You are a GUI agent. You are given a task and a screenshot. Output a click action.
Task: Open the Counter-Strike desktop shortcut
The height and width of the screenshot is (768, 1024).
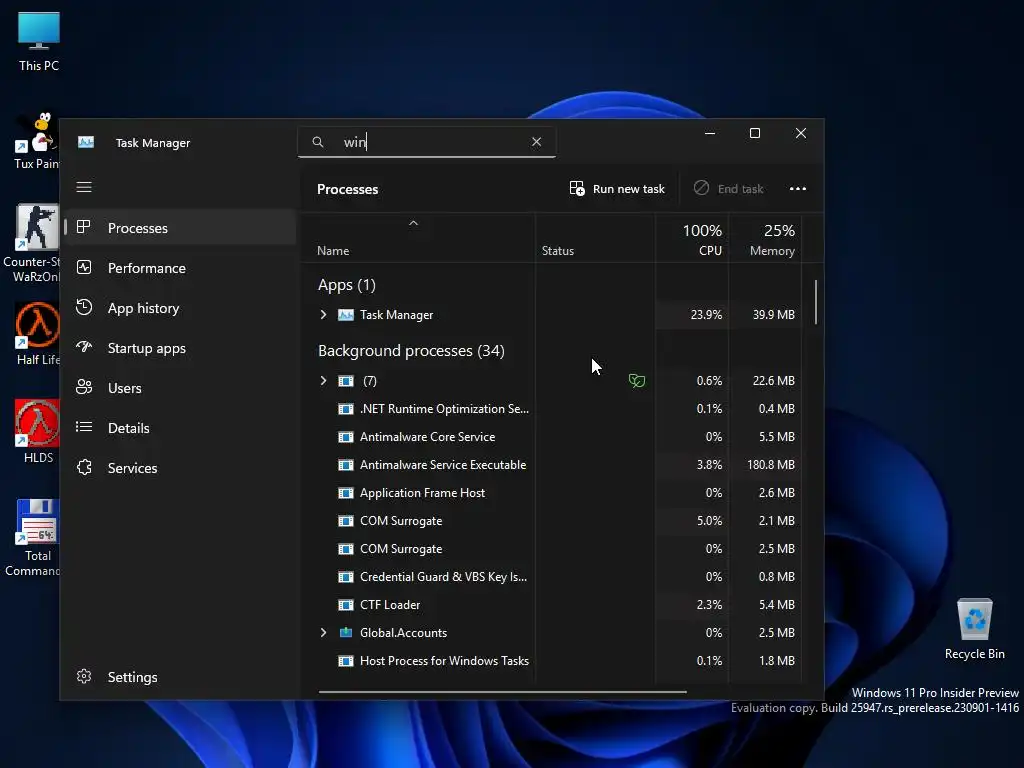pos(34,243)
